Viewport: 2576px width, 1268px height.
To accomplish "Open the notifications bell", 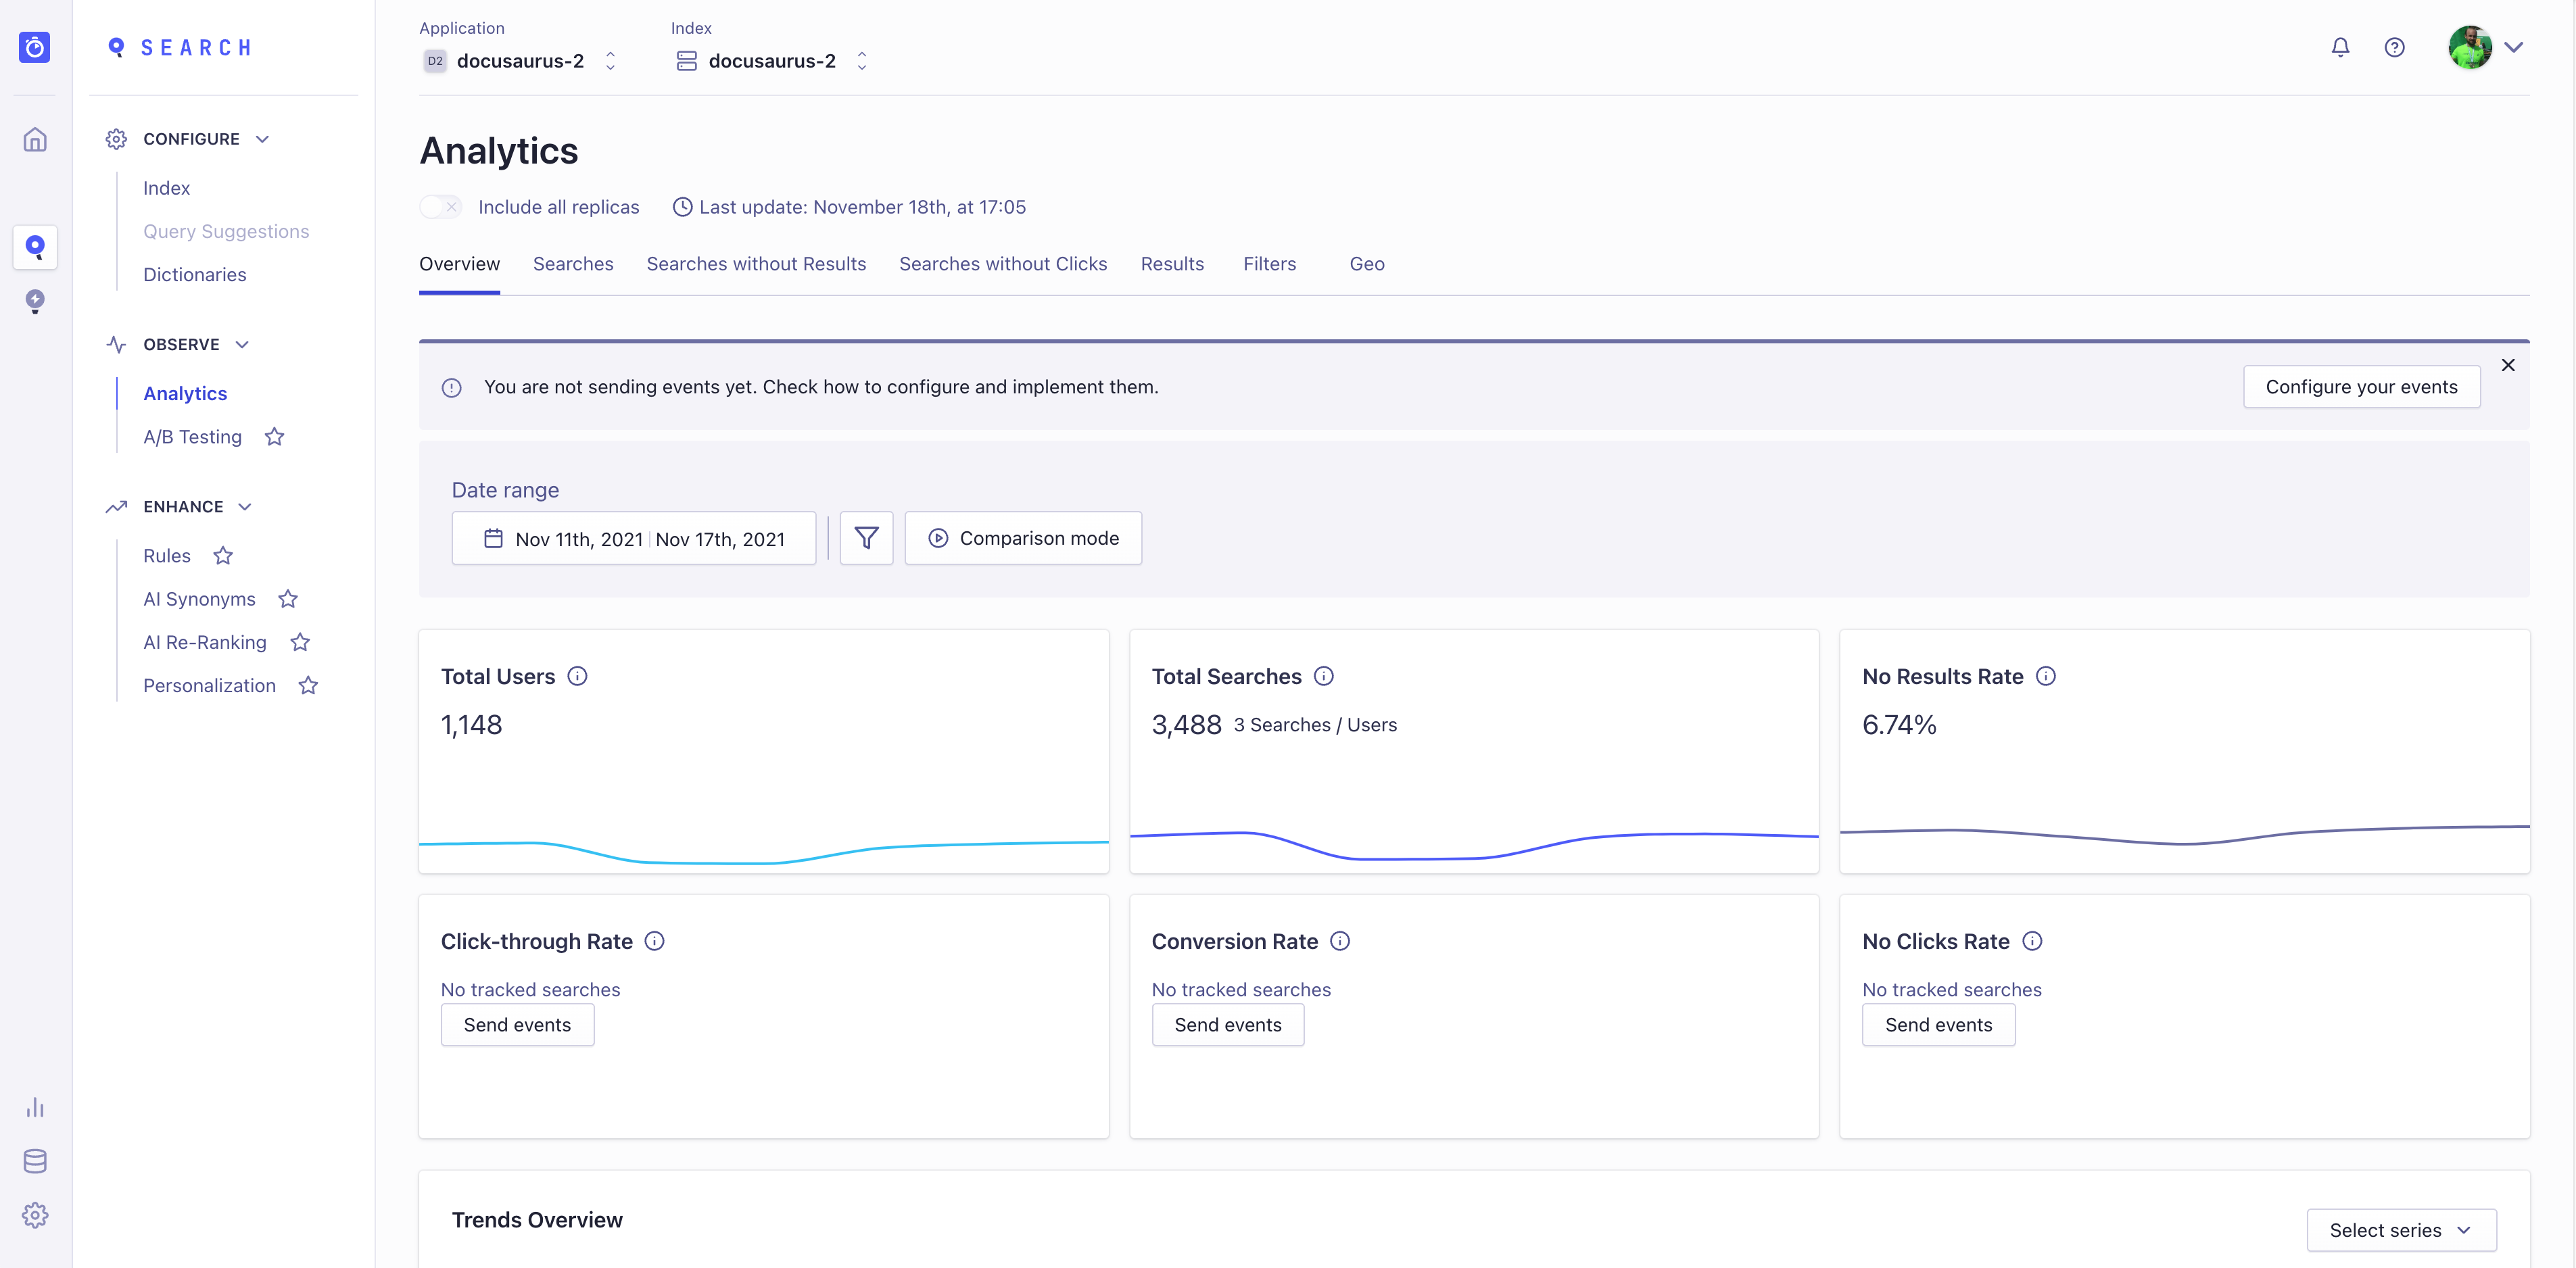I will [2340, 47].
